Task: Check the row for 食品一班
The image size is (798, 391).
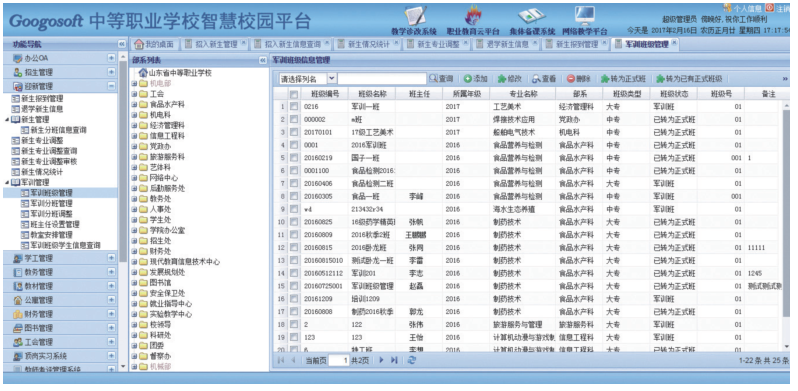Action: tap(294, 196)
